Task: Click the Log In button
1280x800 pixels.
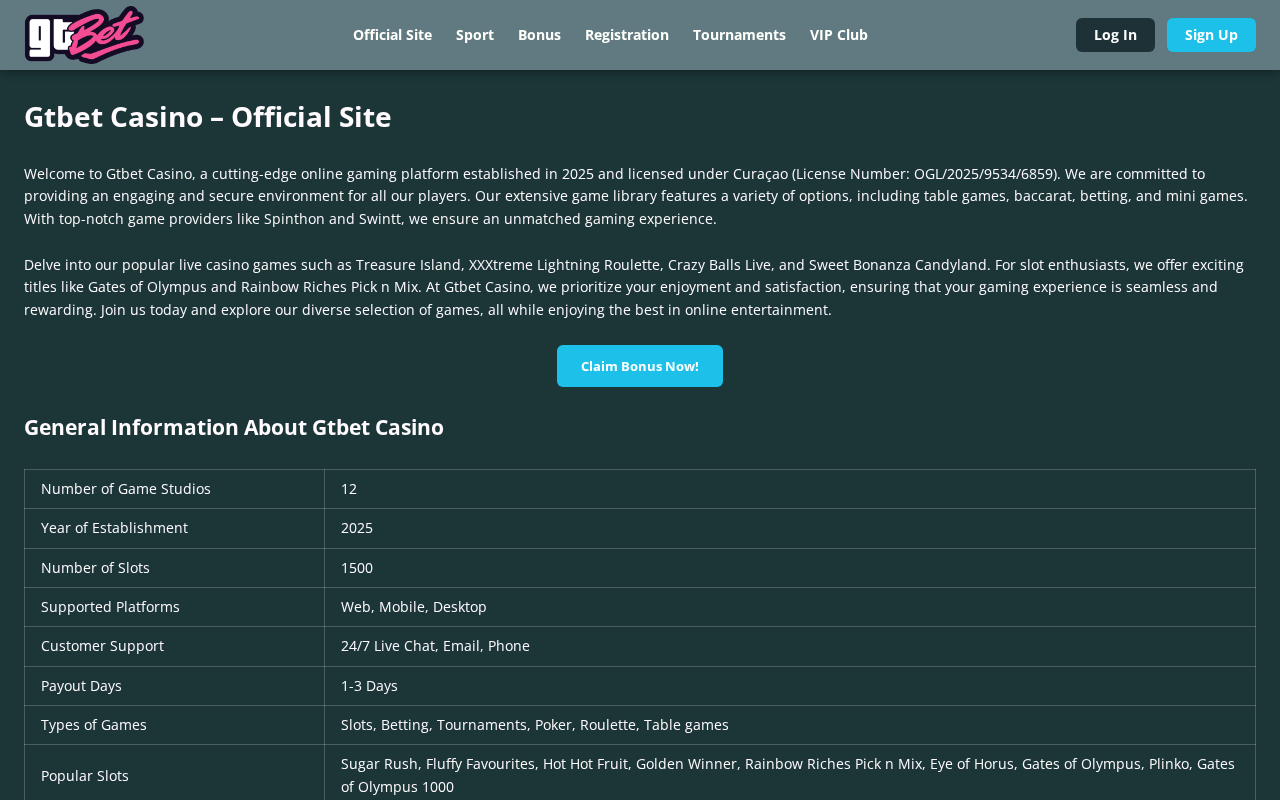Action: click(x=1115, y=35)
